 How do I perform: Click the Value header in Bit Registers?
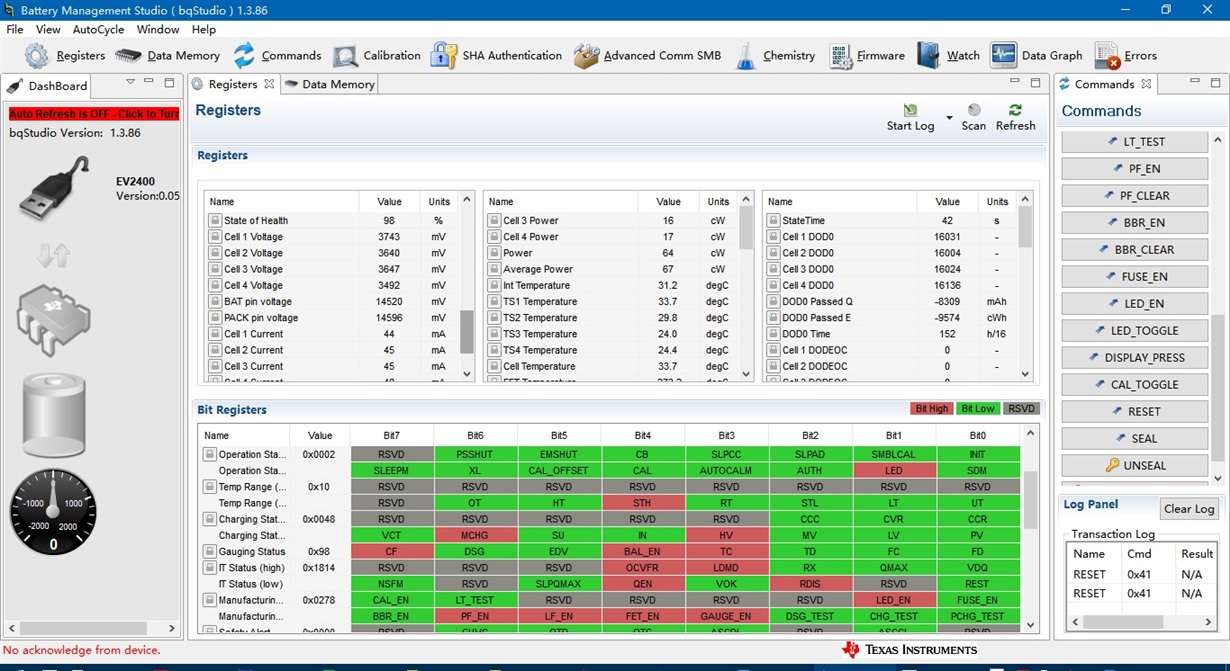pos(320,436)
